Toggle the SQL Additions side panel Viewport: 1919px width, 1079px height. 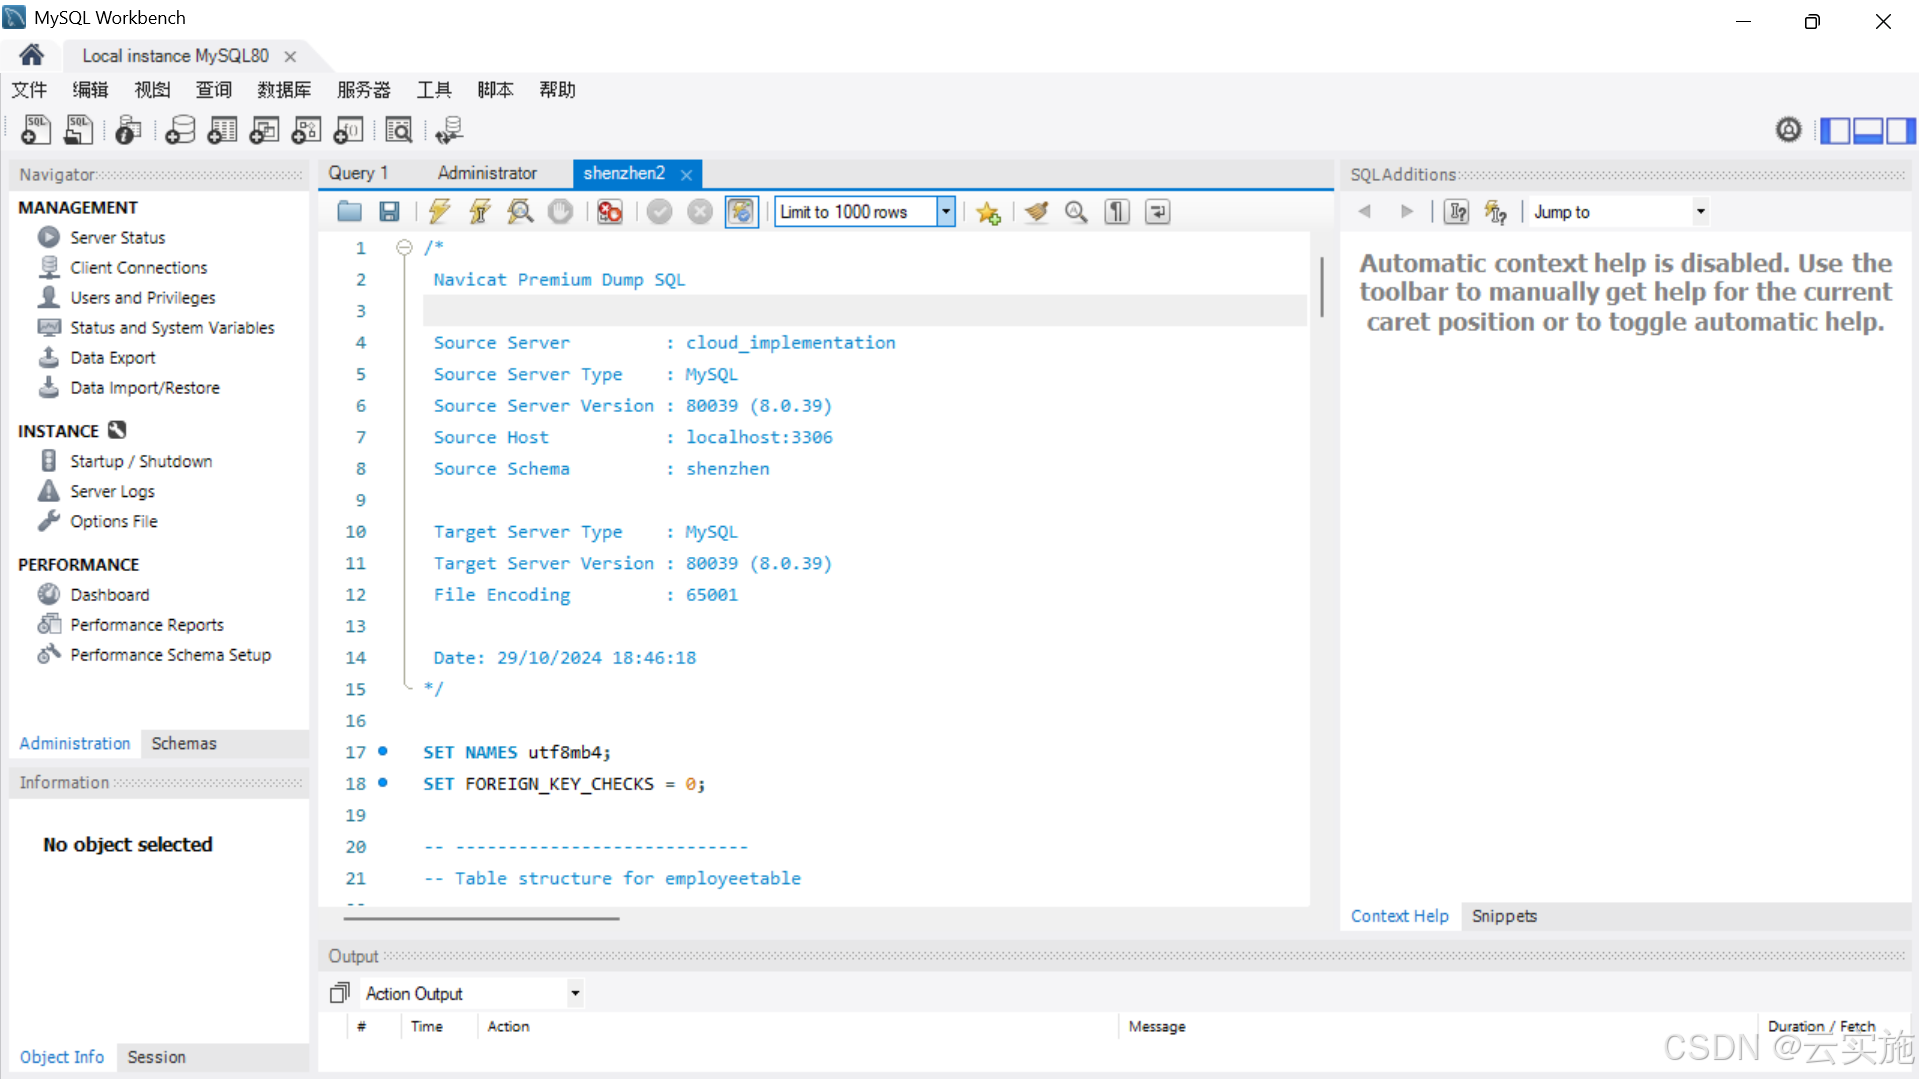pos(1901,130)
